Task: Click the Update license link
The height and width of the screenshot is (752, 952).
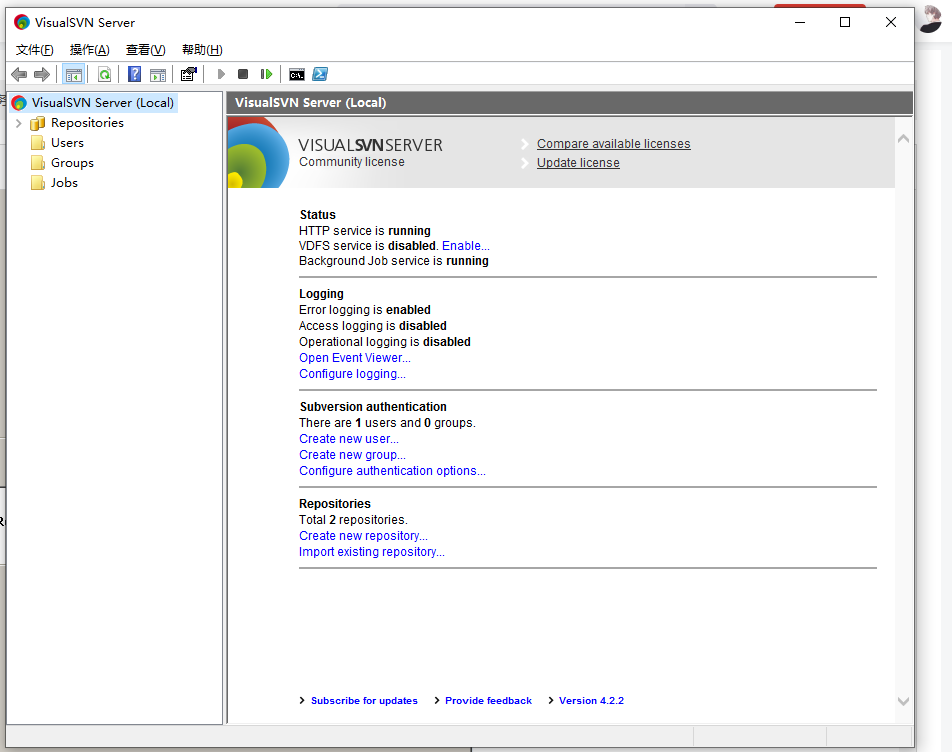Action: tap(578, 163)
